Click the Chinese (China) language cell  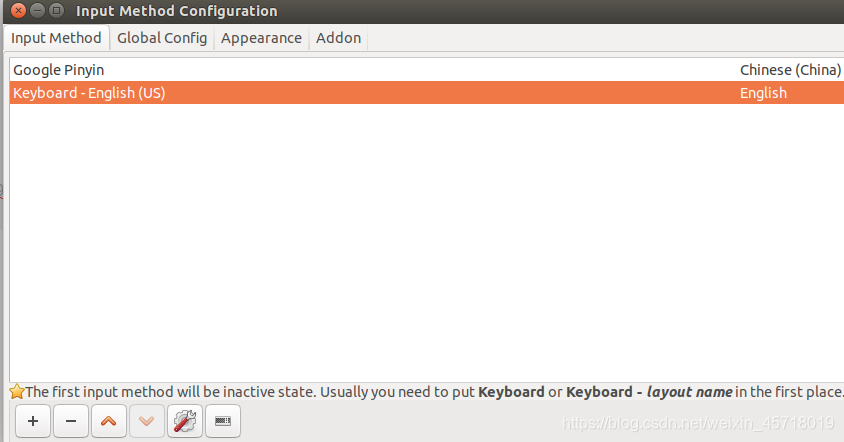(790, 70)
